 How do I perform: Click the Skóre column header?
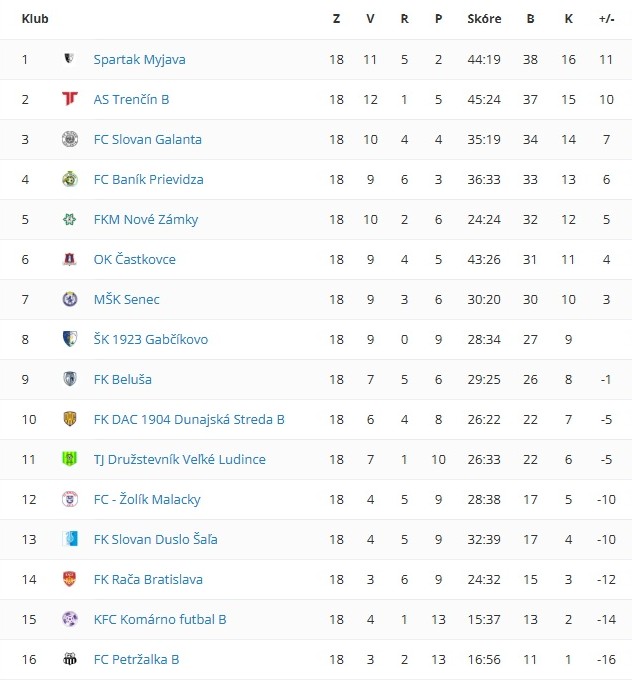(x=484, y=19)
